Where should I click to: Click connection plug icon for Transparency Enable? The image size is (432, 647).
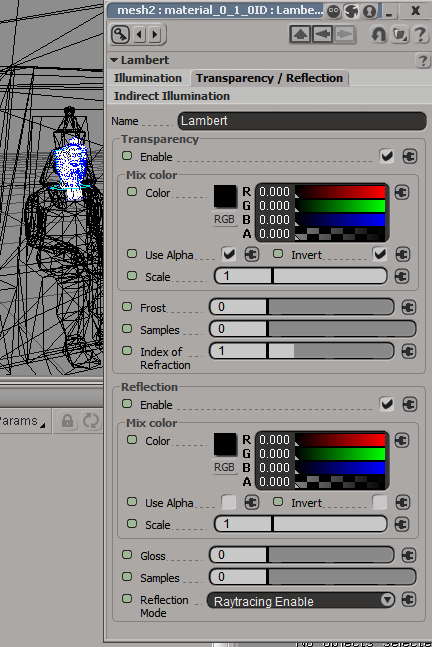(410, 156)
